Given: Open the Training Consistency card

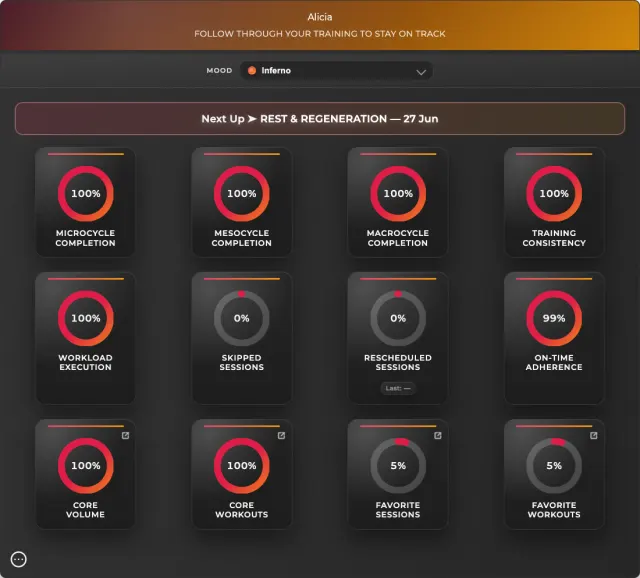Looking at the screenshot, I should click(554, 202).
